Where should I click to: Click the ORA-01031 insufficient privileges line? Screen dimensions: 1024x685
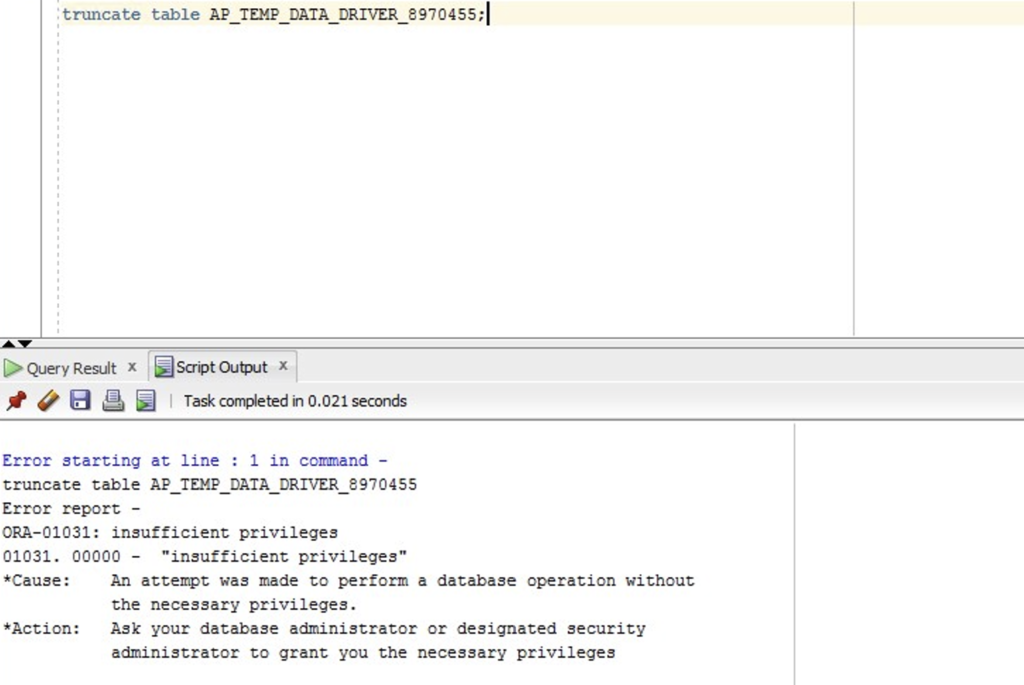tap(170, 532)
